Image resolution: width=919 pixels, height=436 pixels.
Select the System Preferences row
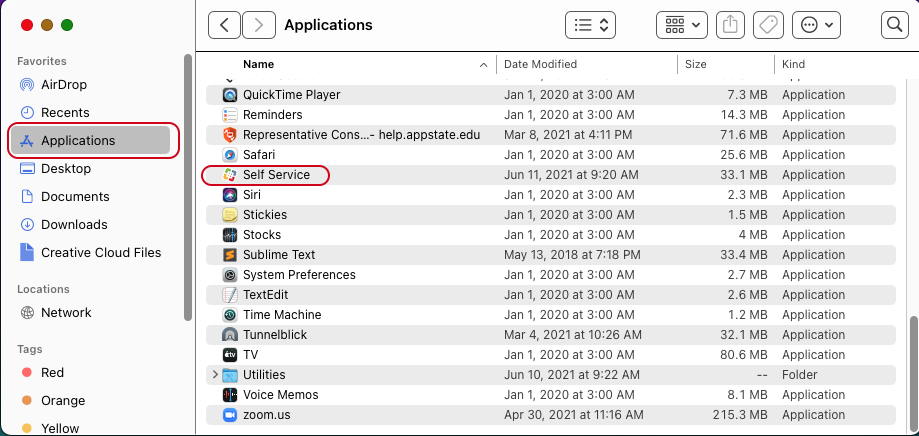click(x=550, y=274)
